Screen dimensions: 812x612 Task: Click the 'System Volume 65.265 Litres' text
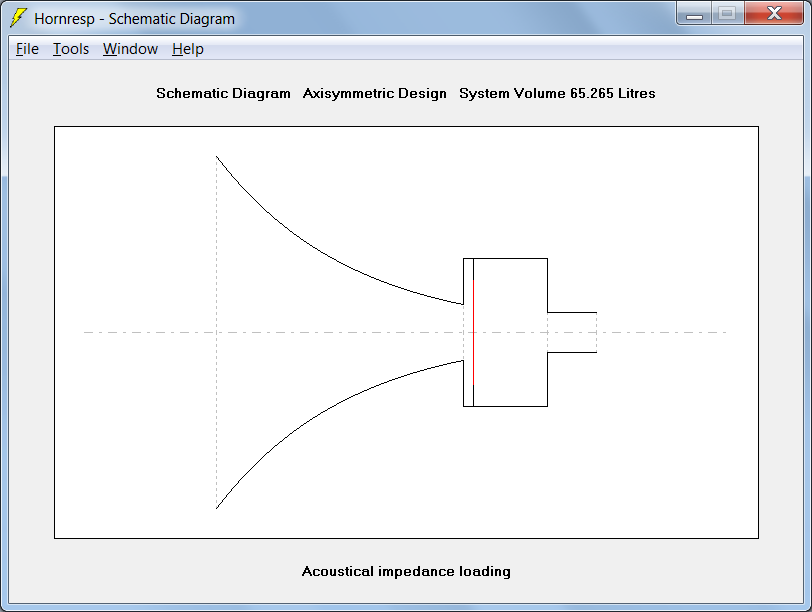(x=557, y=93)
